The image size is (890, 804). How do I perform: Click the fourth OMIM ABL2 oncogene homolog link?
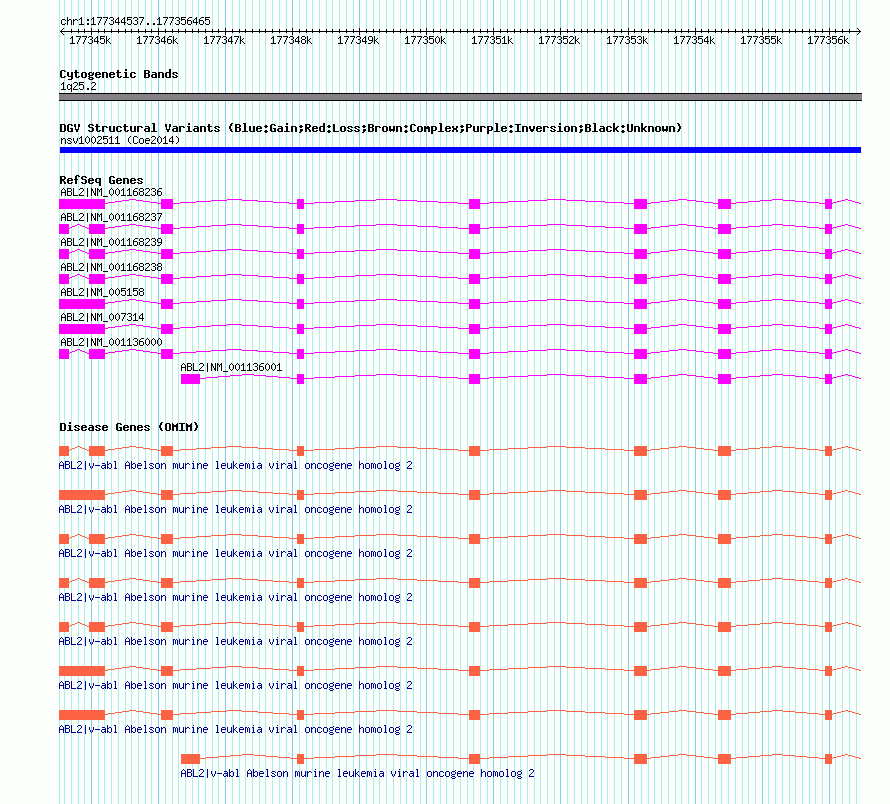tap(236, 597)
